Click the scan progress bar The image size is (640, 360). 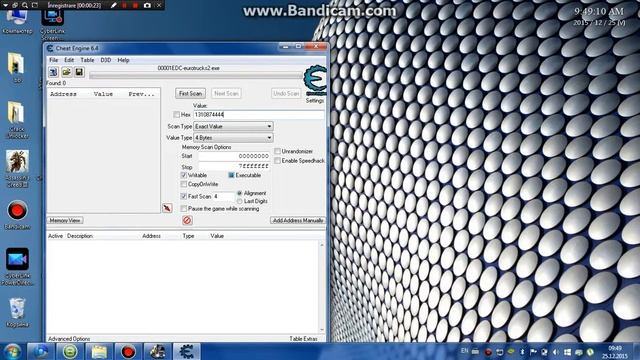(196, 76)
